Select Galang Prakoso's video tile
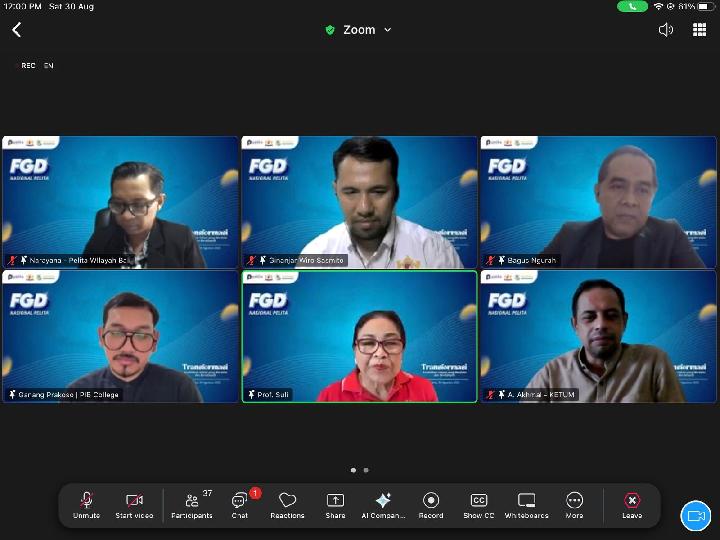720x540 pixels. 120,337
